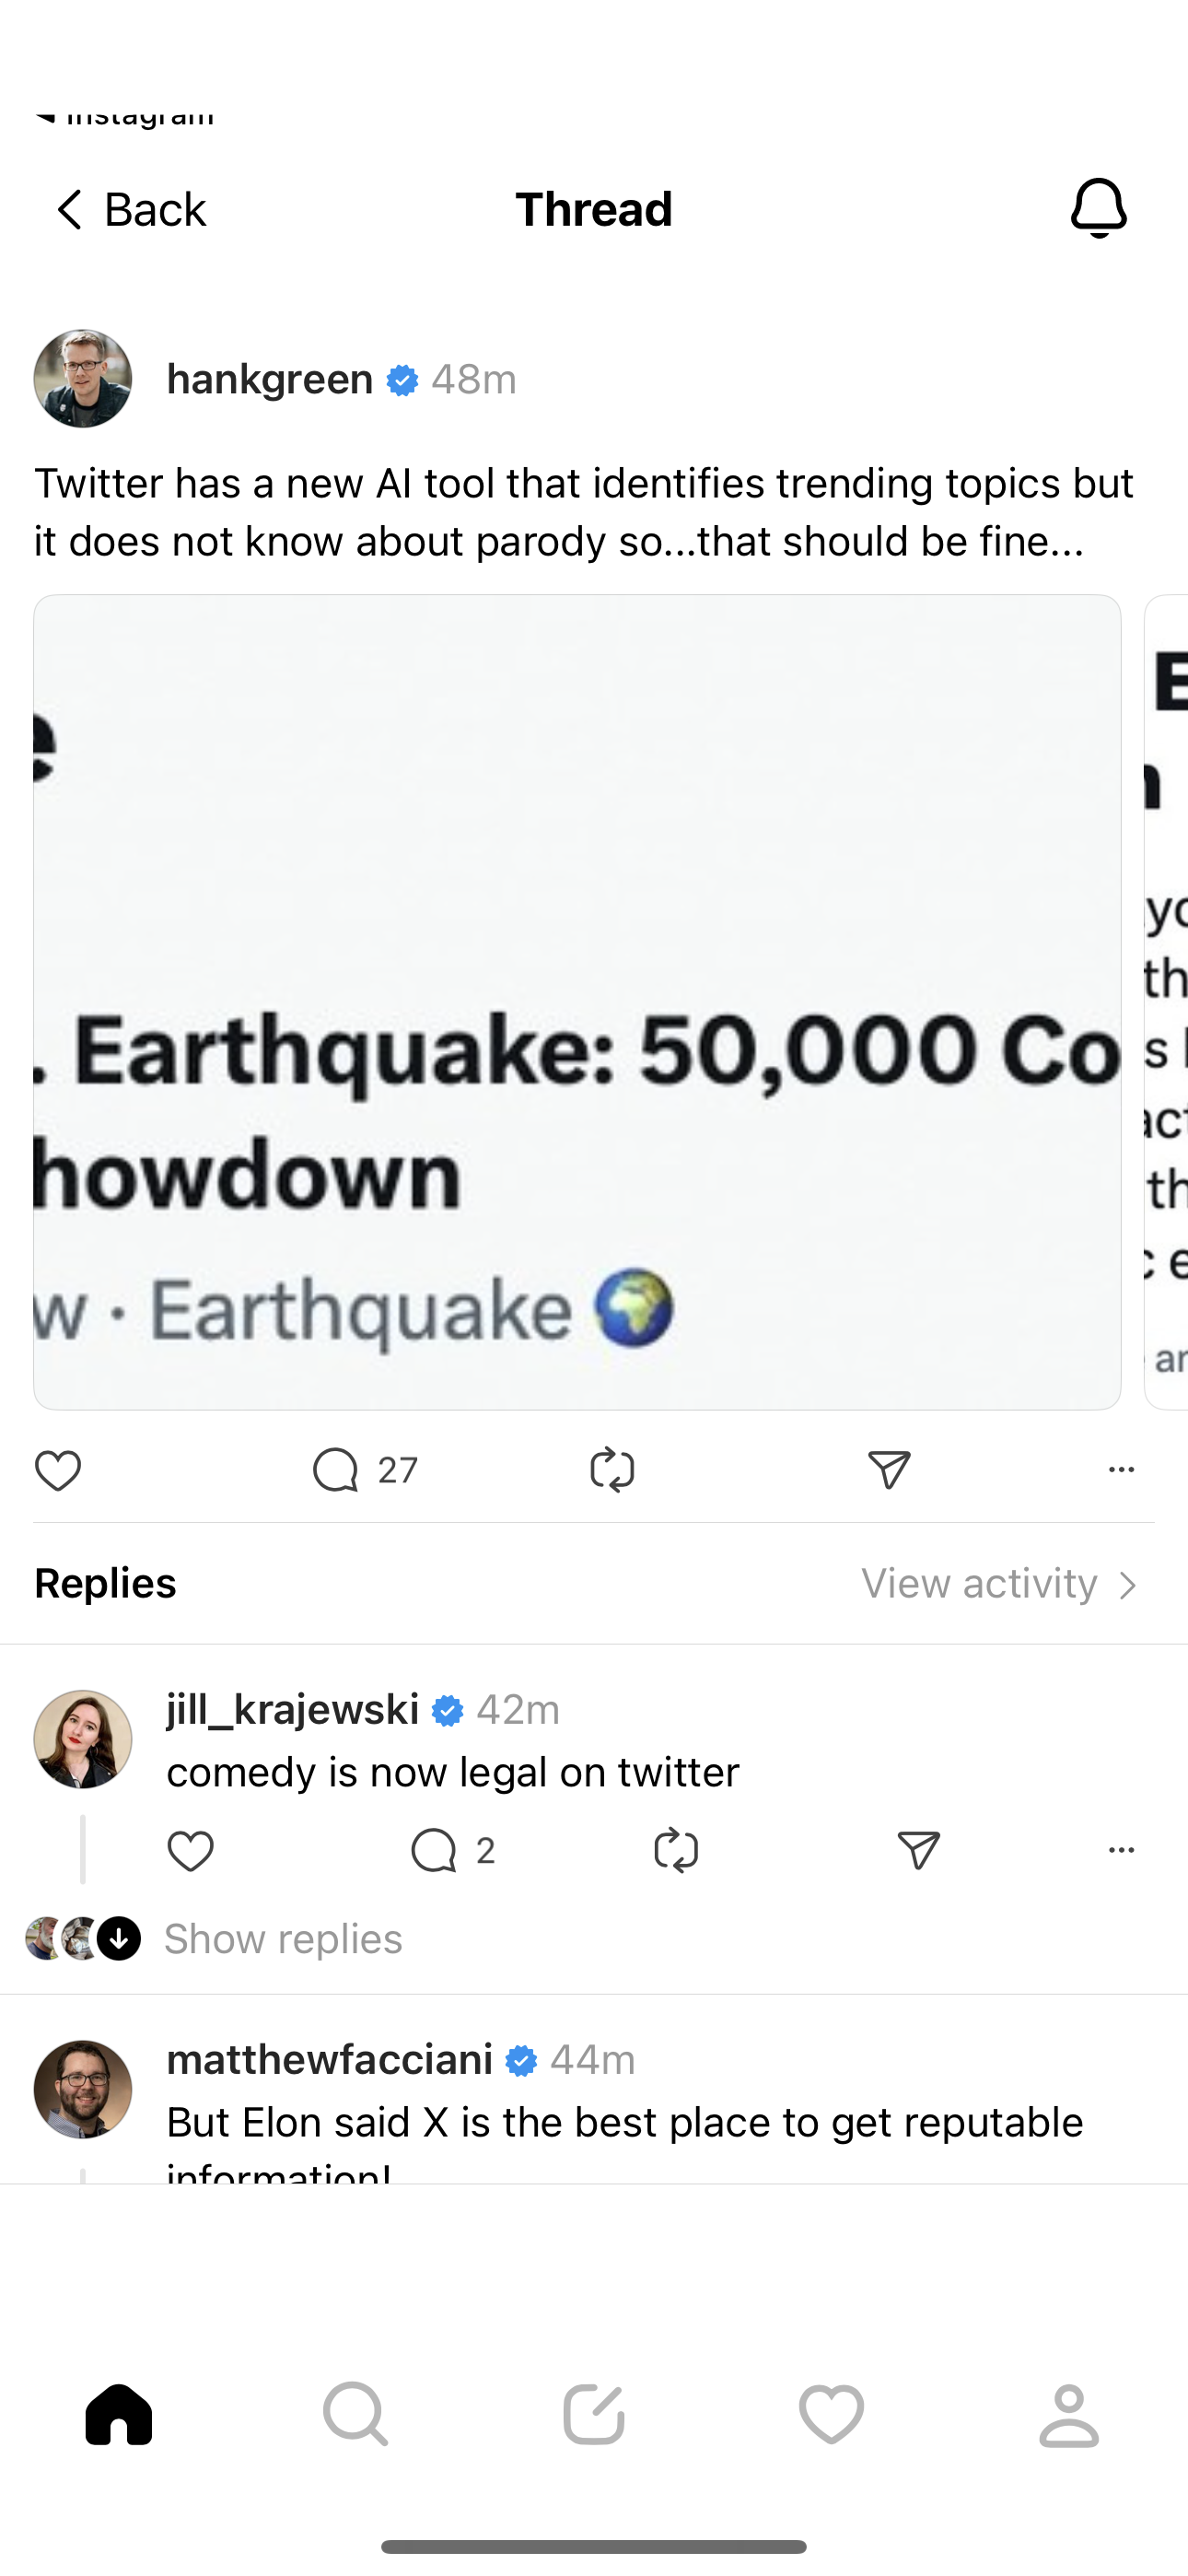Viewport: 1188px width, 2576px height.
Task: Repost jill_krajewski's reply
Action: pyautogui.click(x=676, y=1851)
